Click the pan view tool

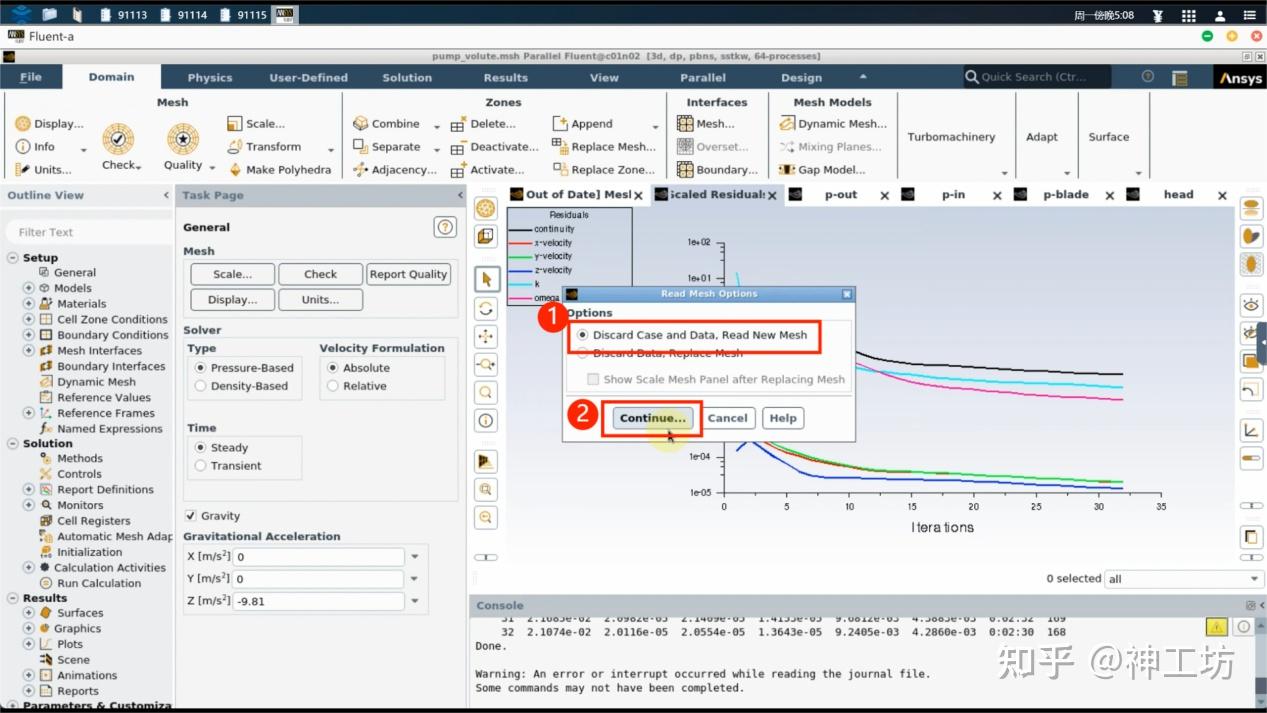486,336
